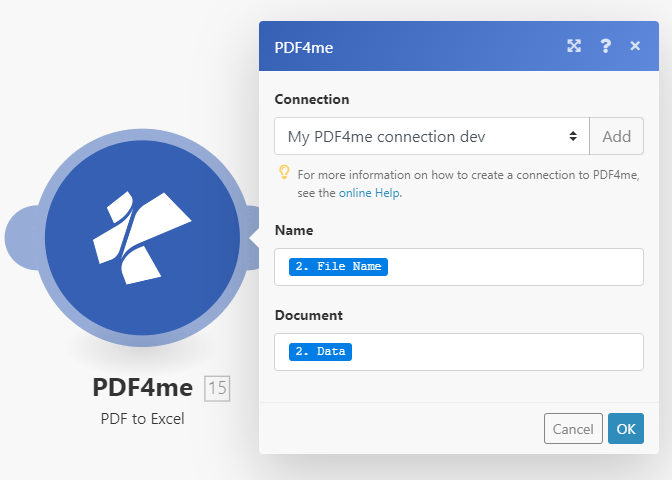Image resolution: width=672 pixels, height=480 pixels.
Task: Click the Connection section label
Action: [312, 99]
